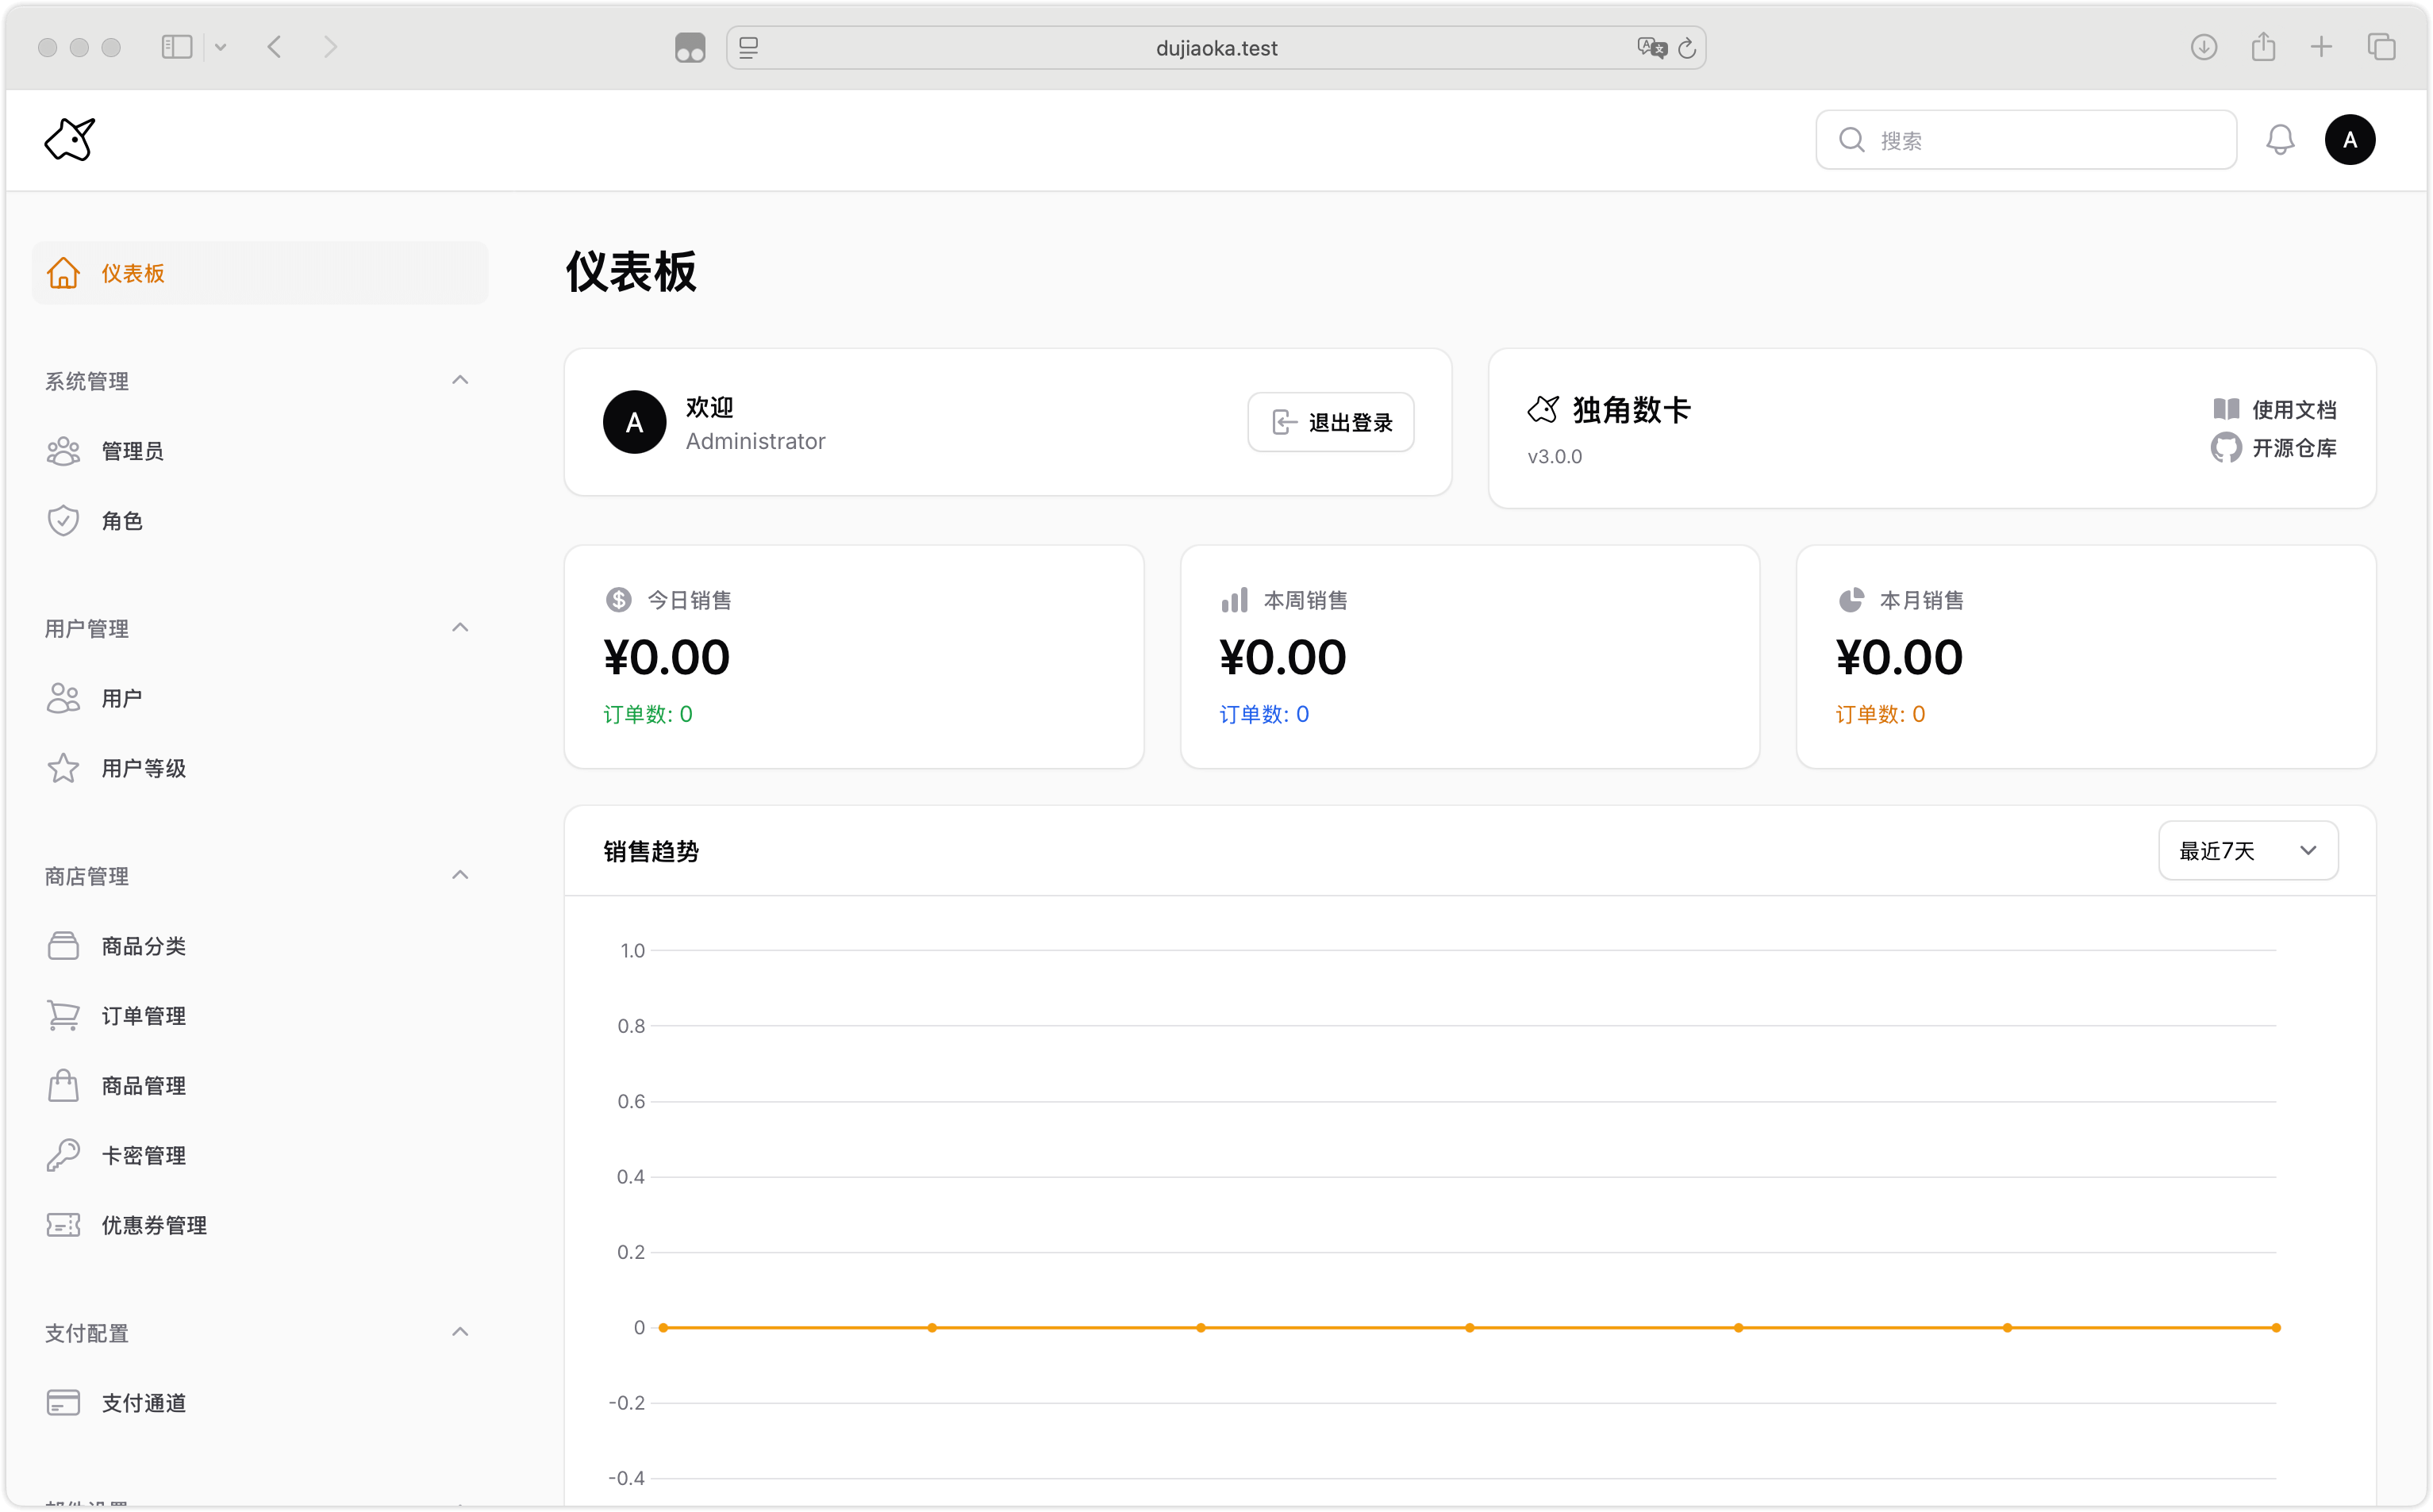The height and width of the screenshot is (1512, 2433).
Task: Toggle Safari sidebar button
Action: pos(176,47)
